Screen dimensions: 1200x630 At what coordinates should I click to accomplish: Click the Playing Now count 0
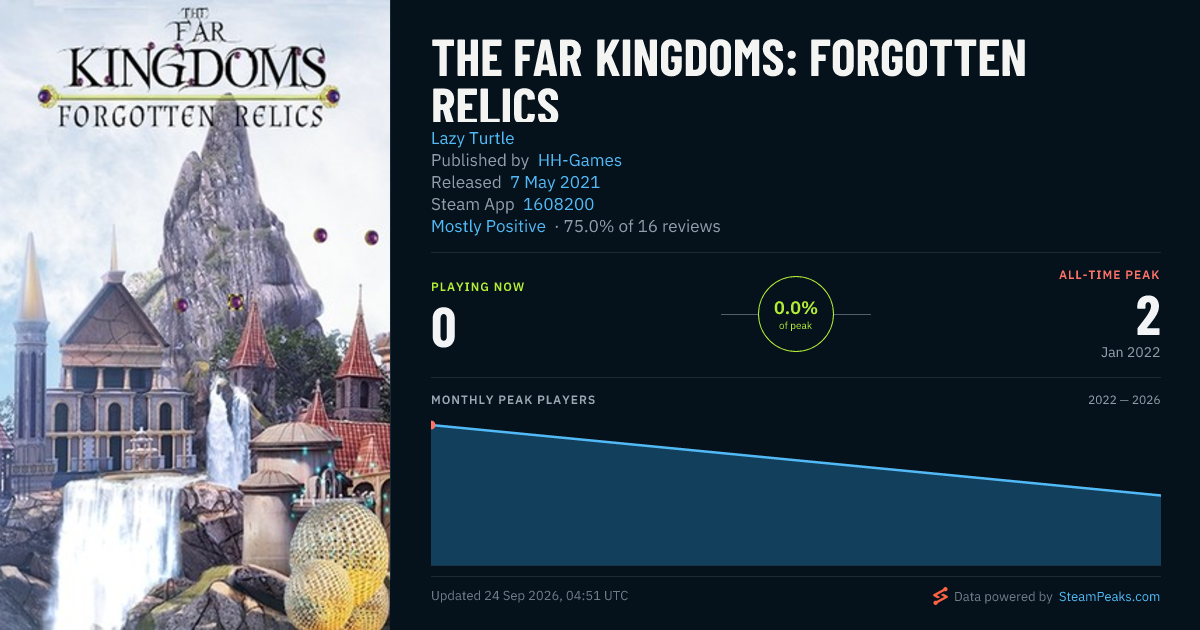coord(444,329)
